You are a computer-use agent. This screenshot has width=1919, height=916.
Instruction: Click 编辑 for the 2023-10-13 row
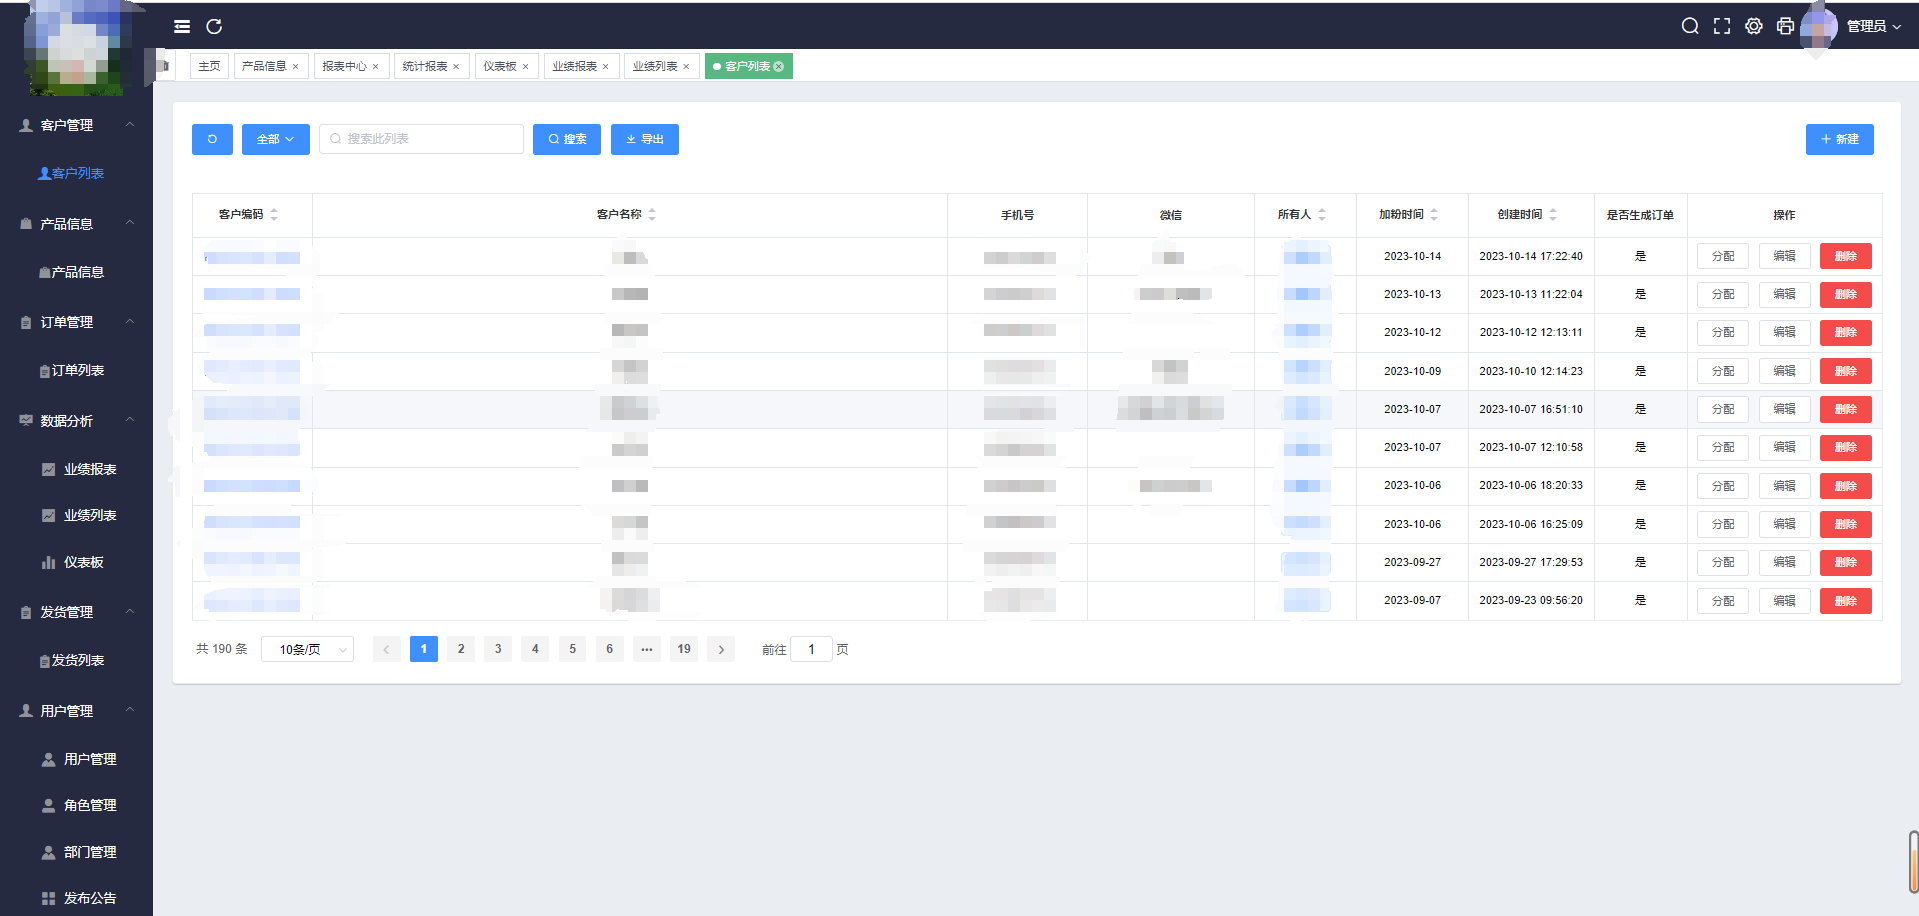coord(1785,294)
